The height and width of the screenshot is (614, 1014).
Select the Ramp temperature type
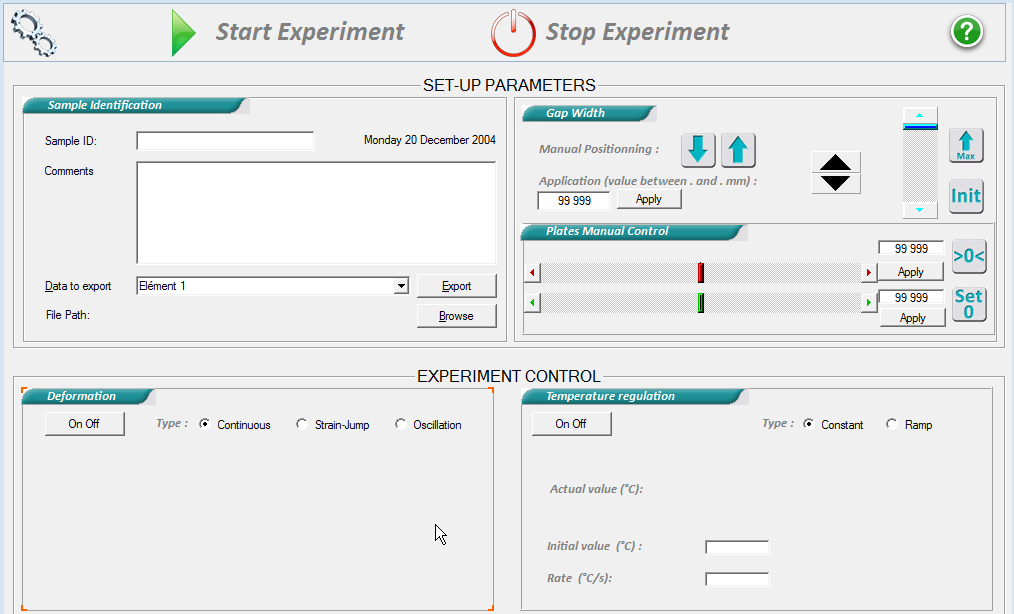(x=892, y=425)
